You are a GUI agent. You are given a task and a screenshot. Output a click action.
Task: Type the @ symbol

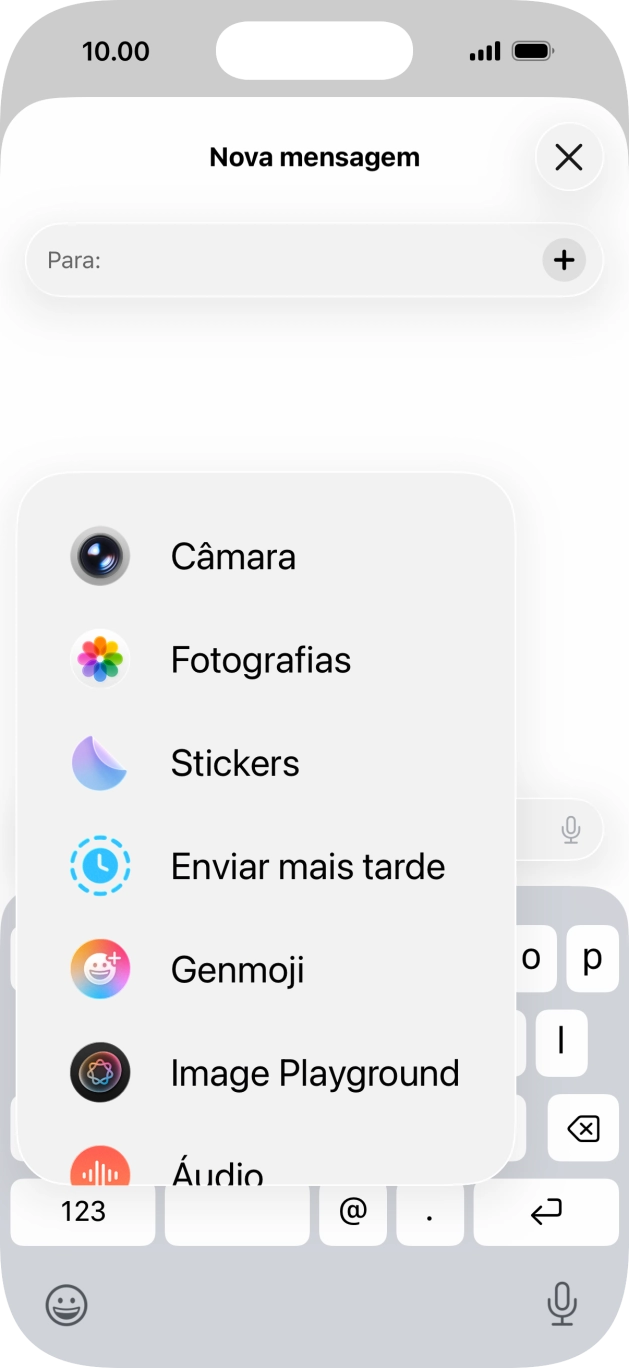pos(352,1212)
